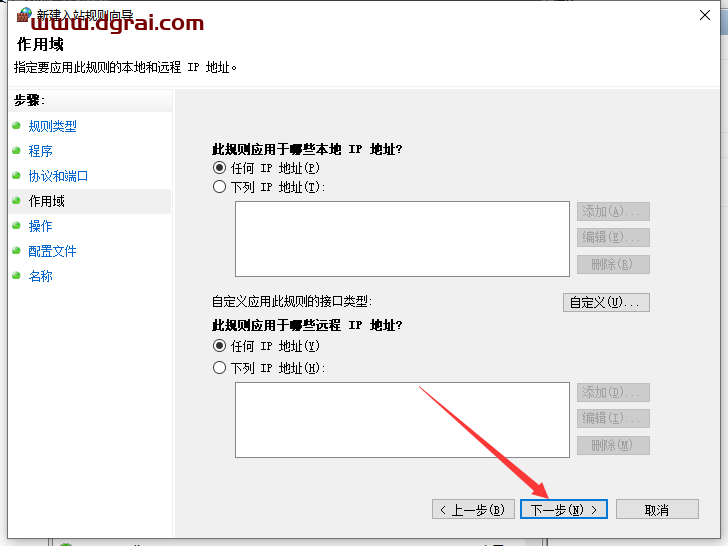Select local 下列 IP 地址(T) radio button
This screenshot has height=546, width=728.
coord(219,187)
